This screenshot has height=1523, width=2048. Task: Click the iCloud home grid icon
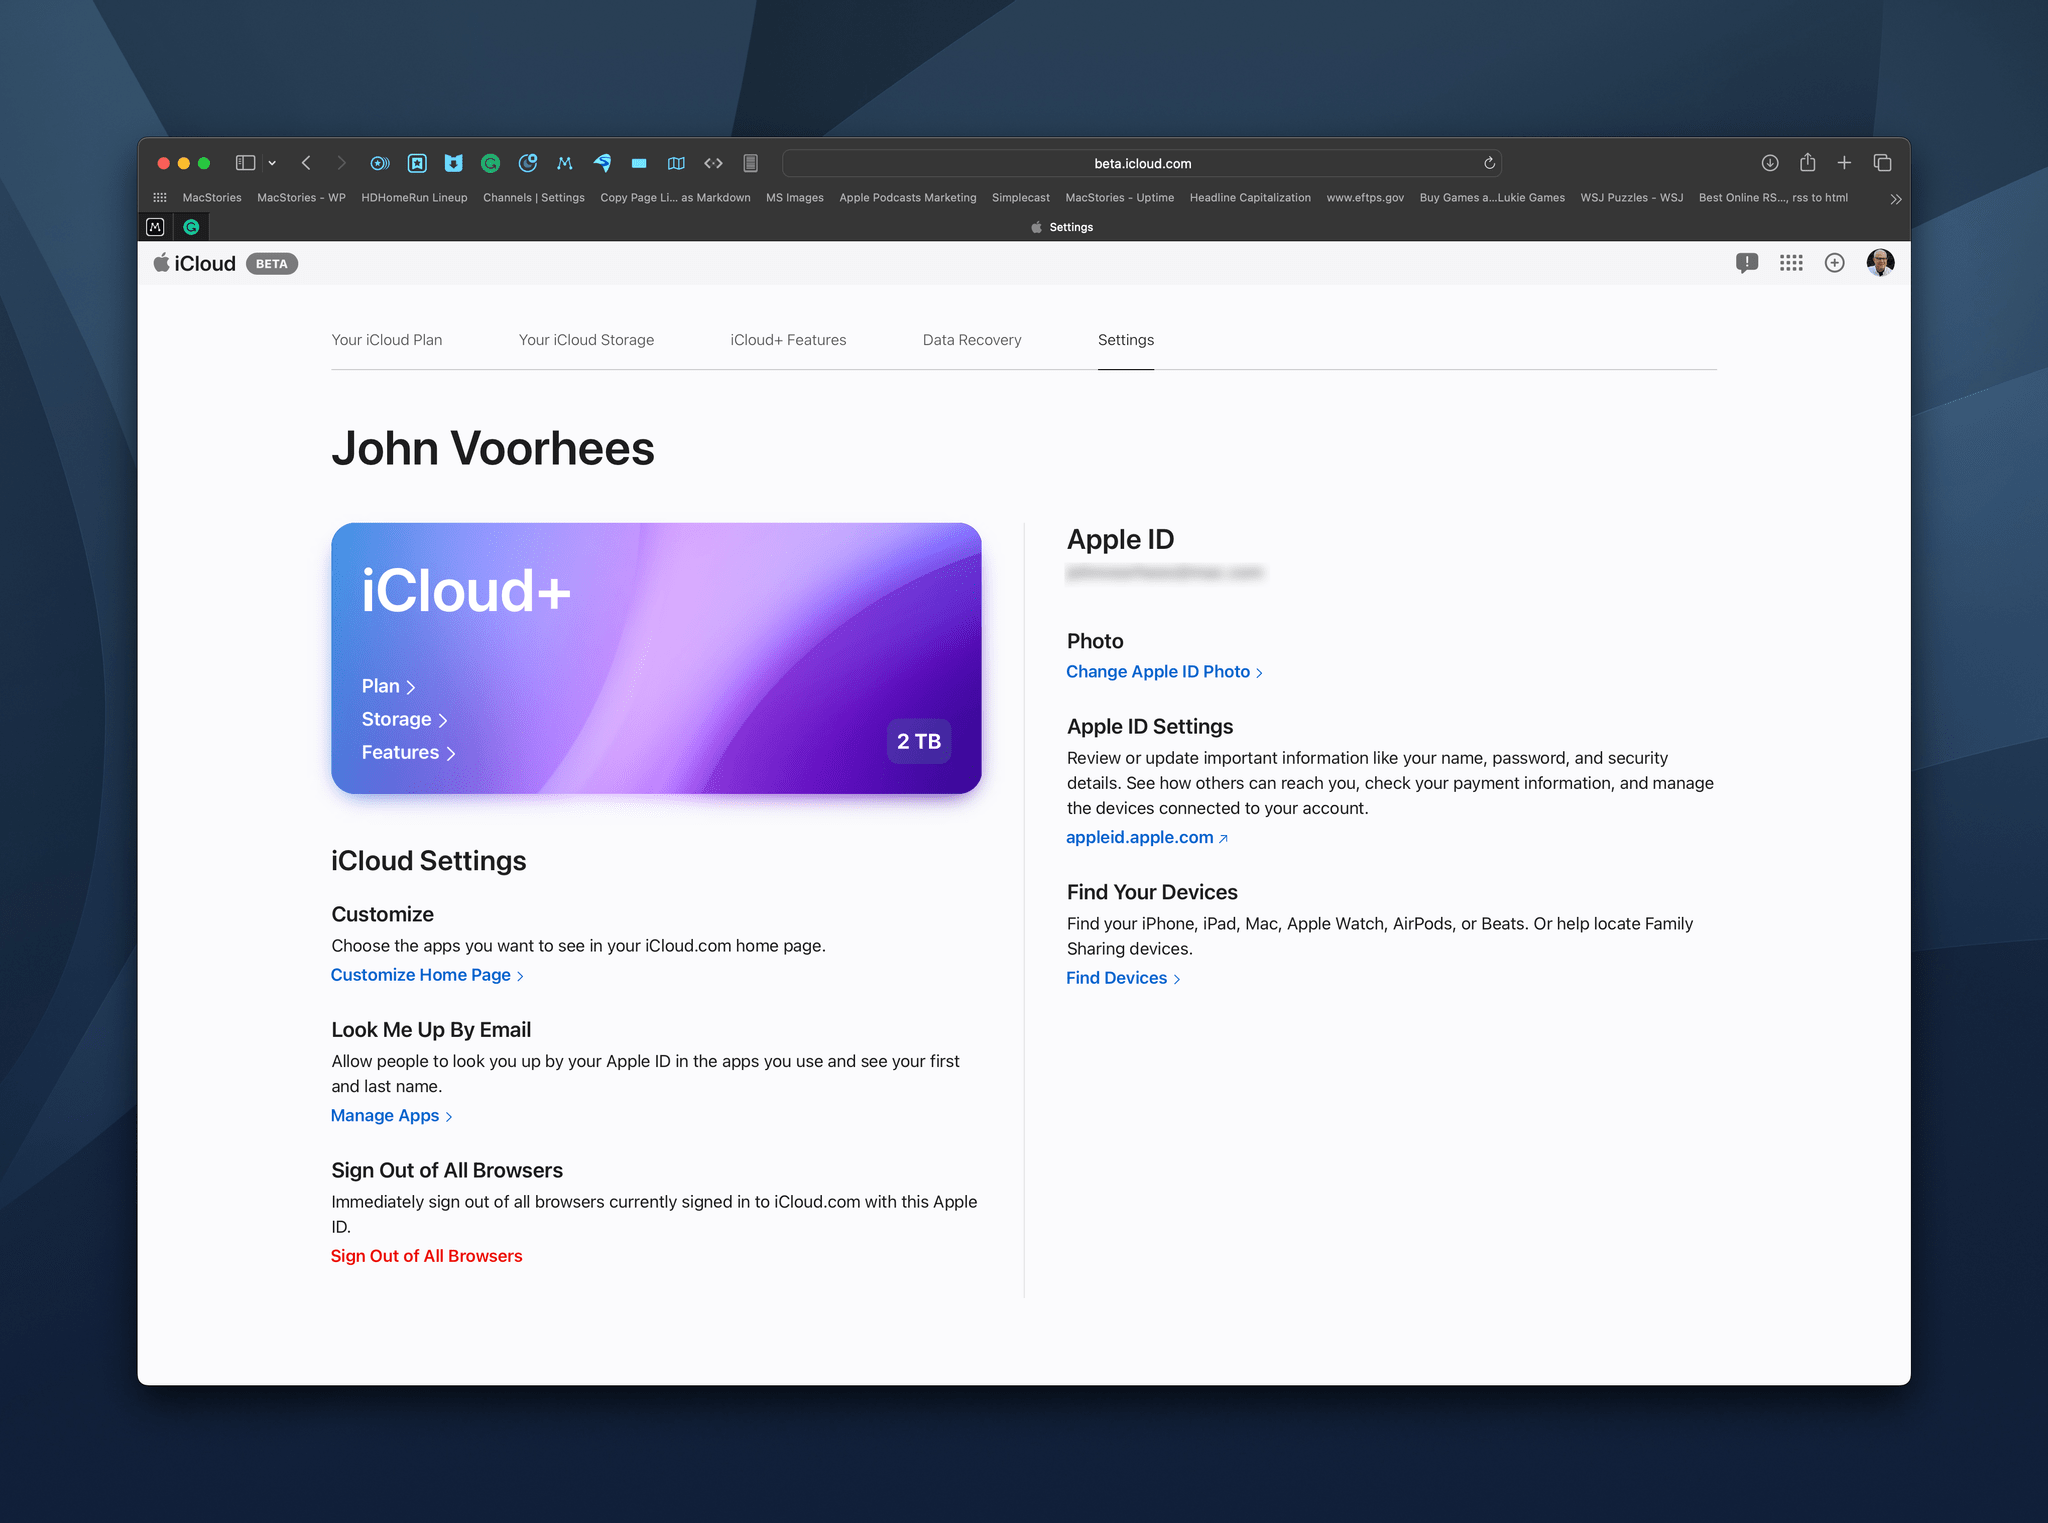(1790, 262)
